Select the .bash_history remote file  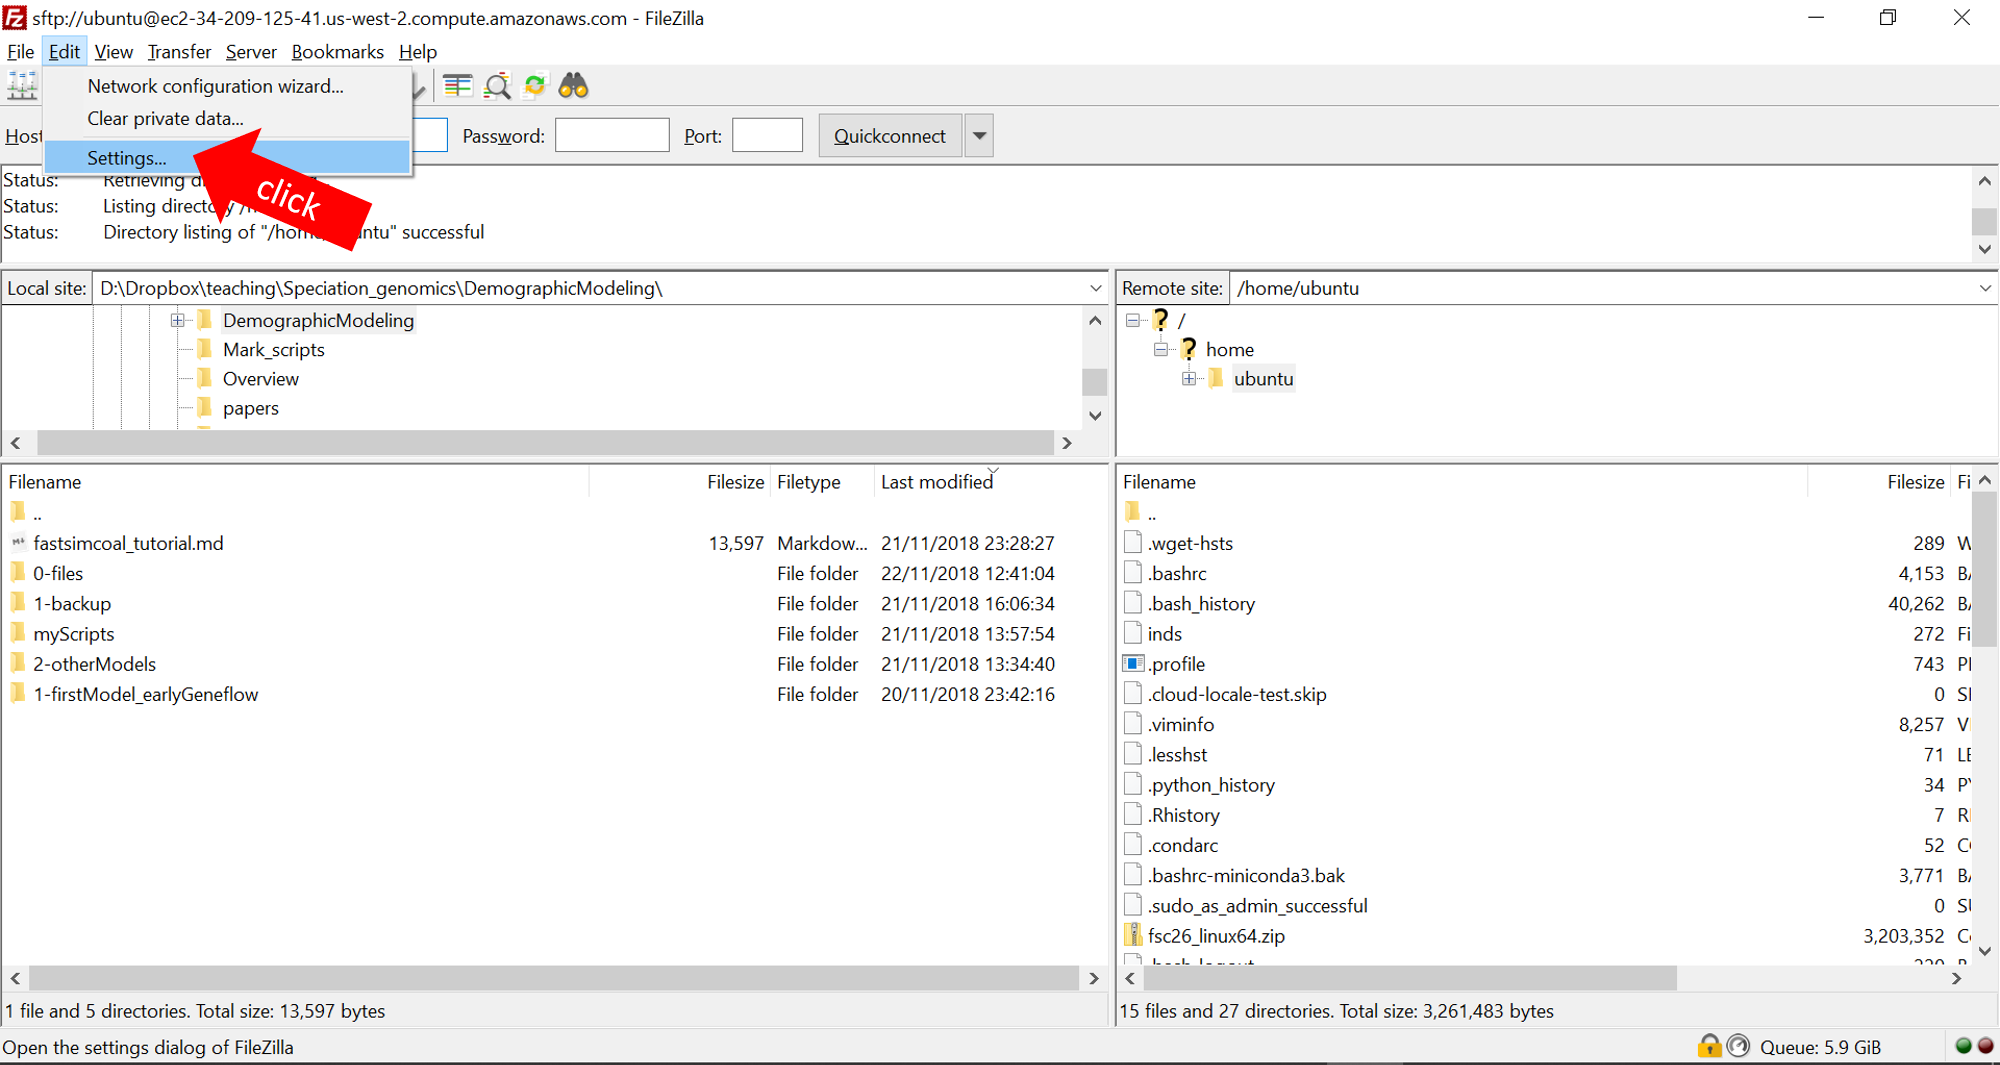[1545, 603]
